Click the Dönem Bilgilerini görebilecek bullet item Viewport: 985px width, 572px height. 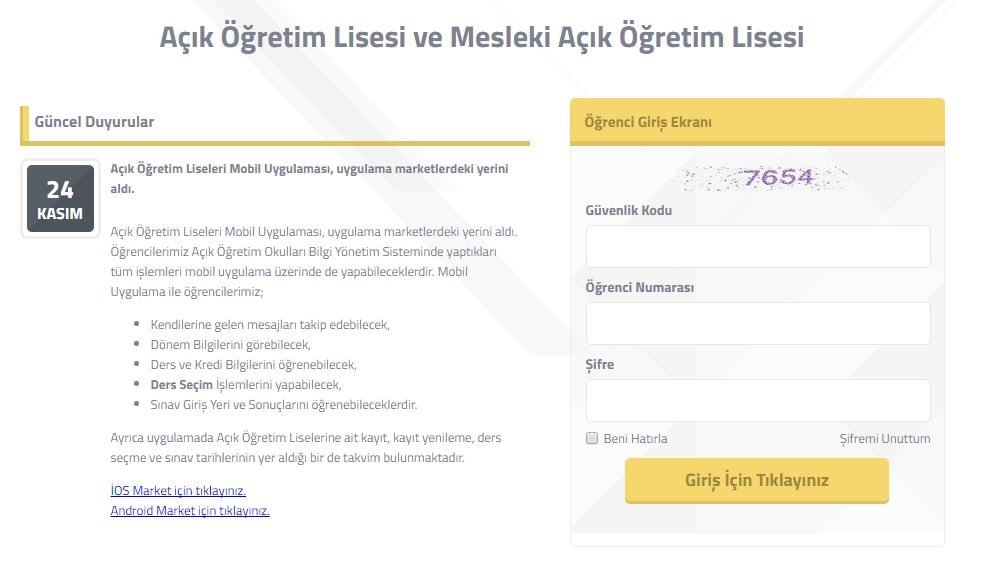click(231, 344)
